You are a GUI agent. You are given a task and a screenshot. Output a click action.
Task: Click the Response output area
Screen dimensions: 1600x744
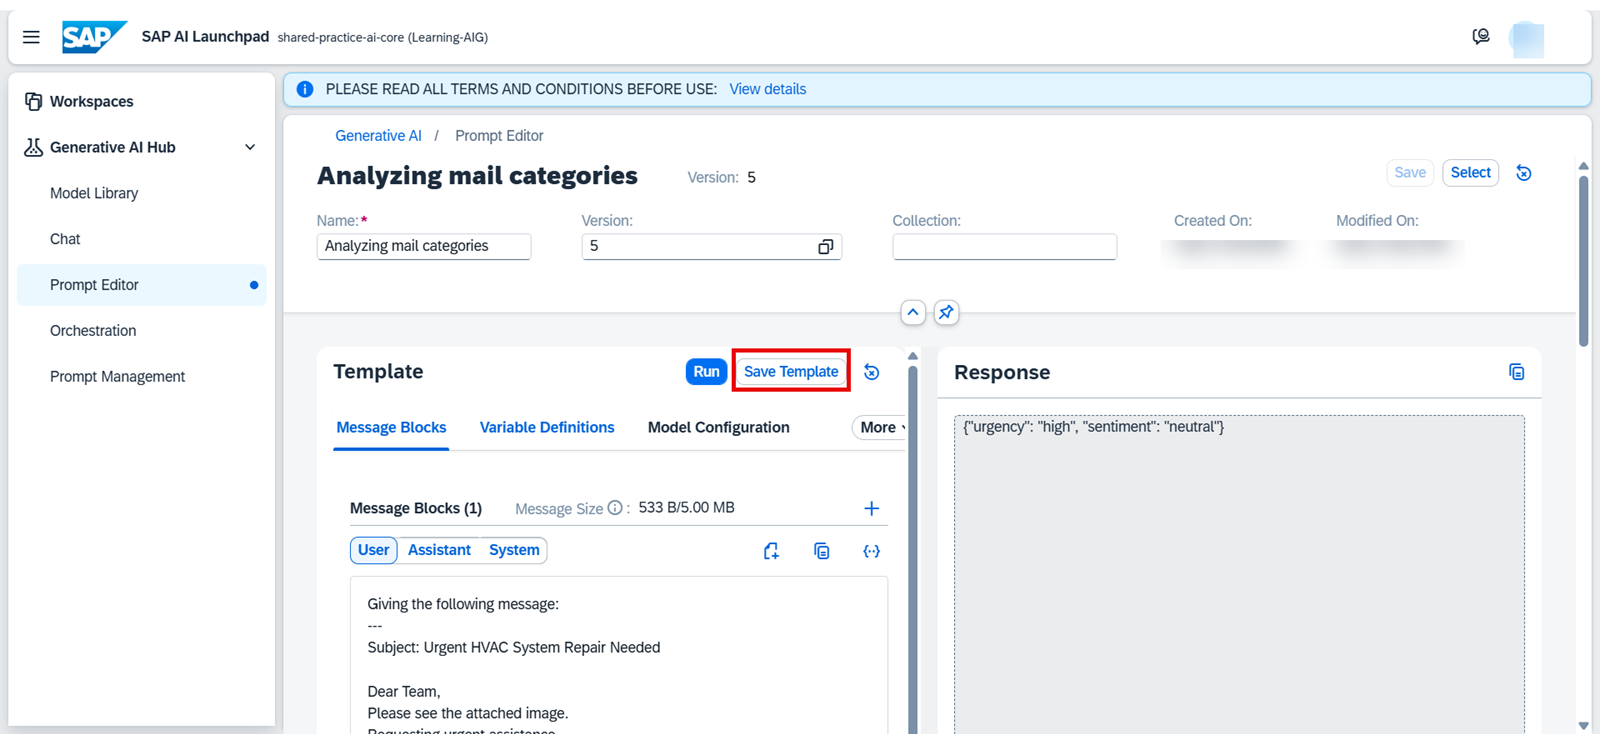1239,575
